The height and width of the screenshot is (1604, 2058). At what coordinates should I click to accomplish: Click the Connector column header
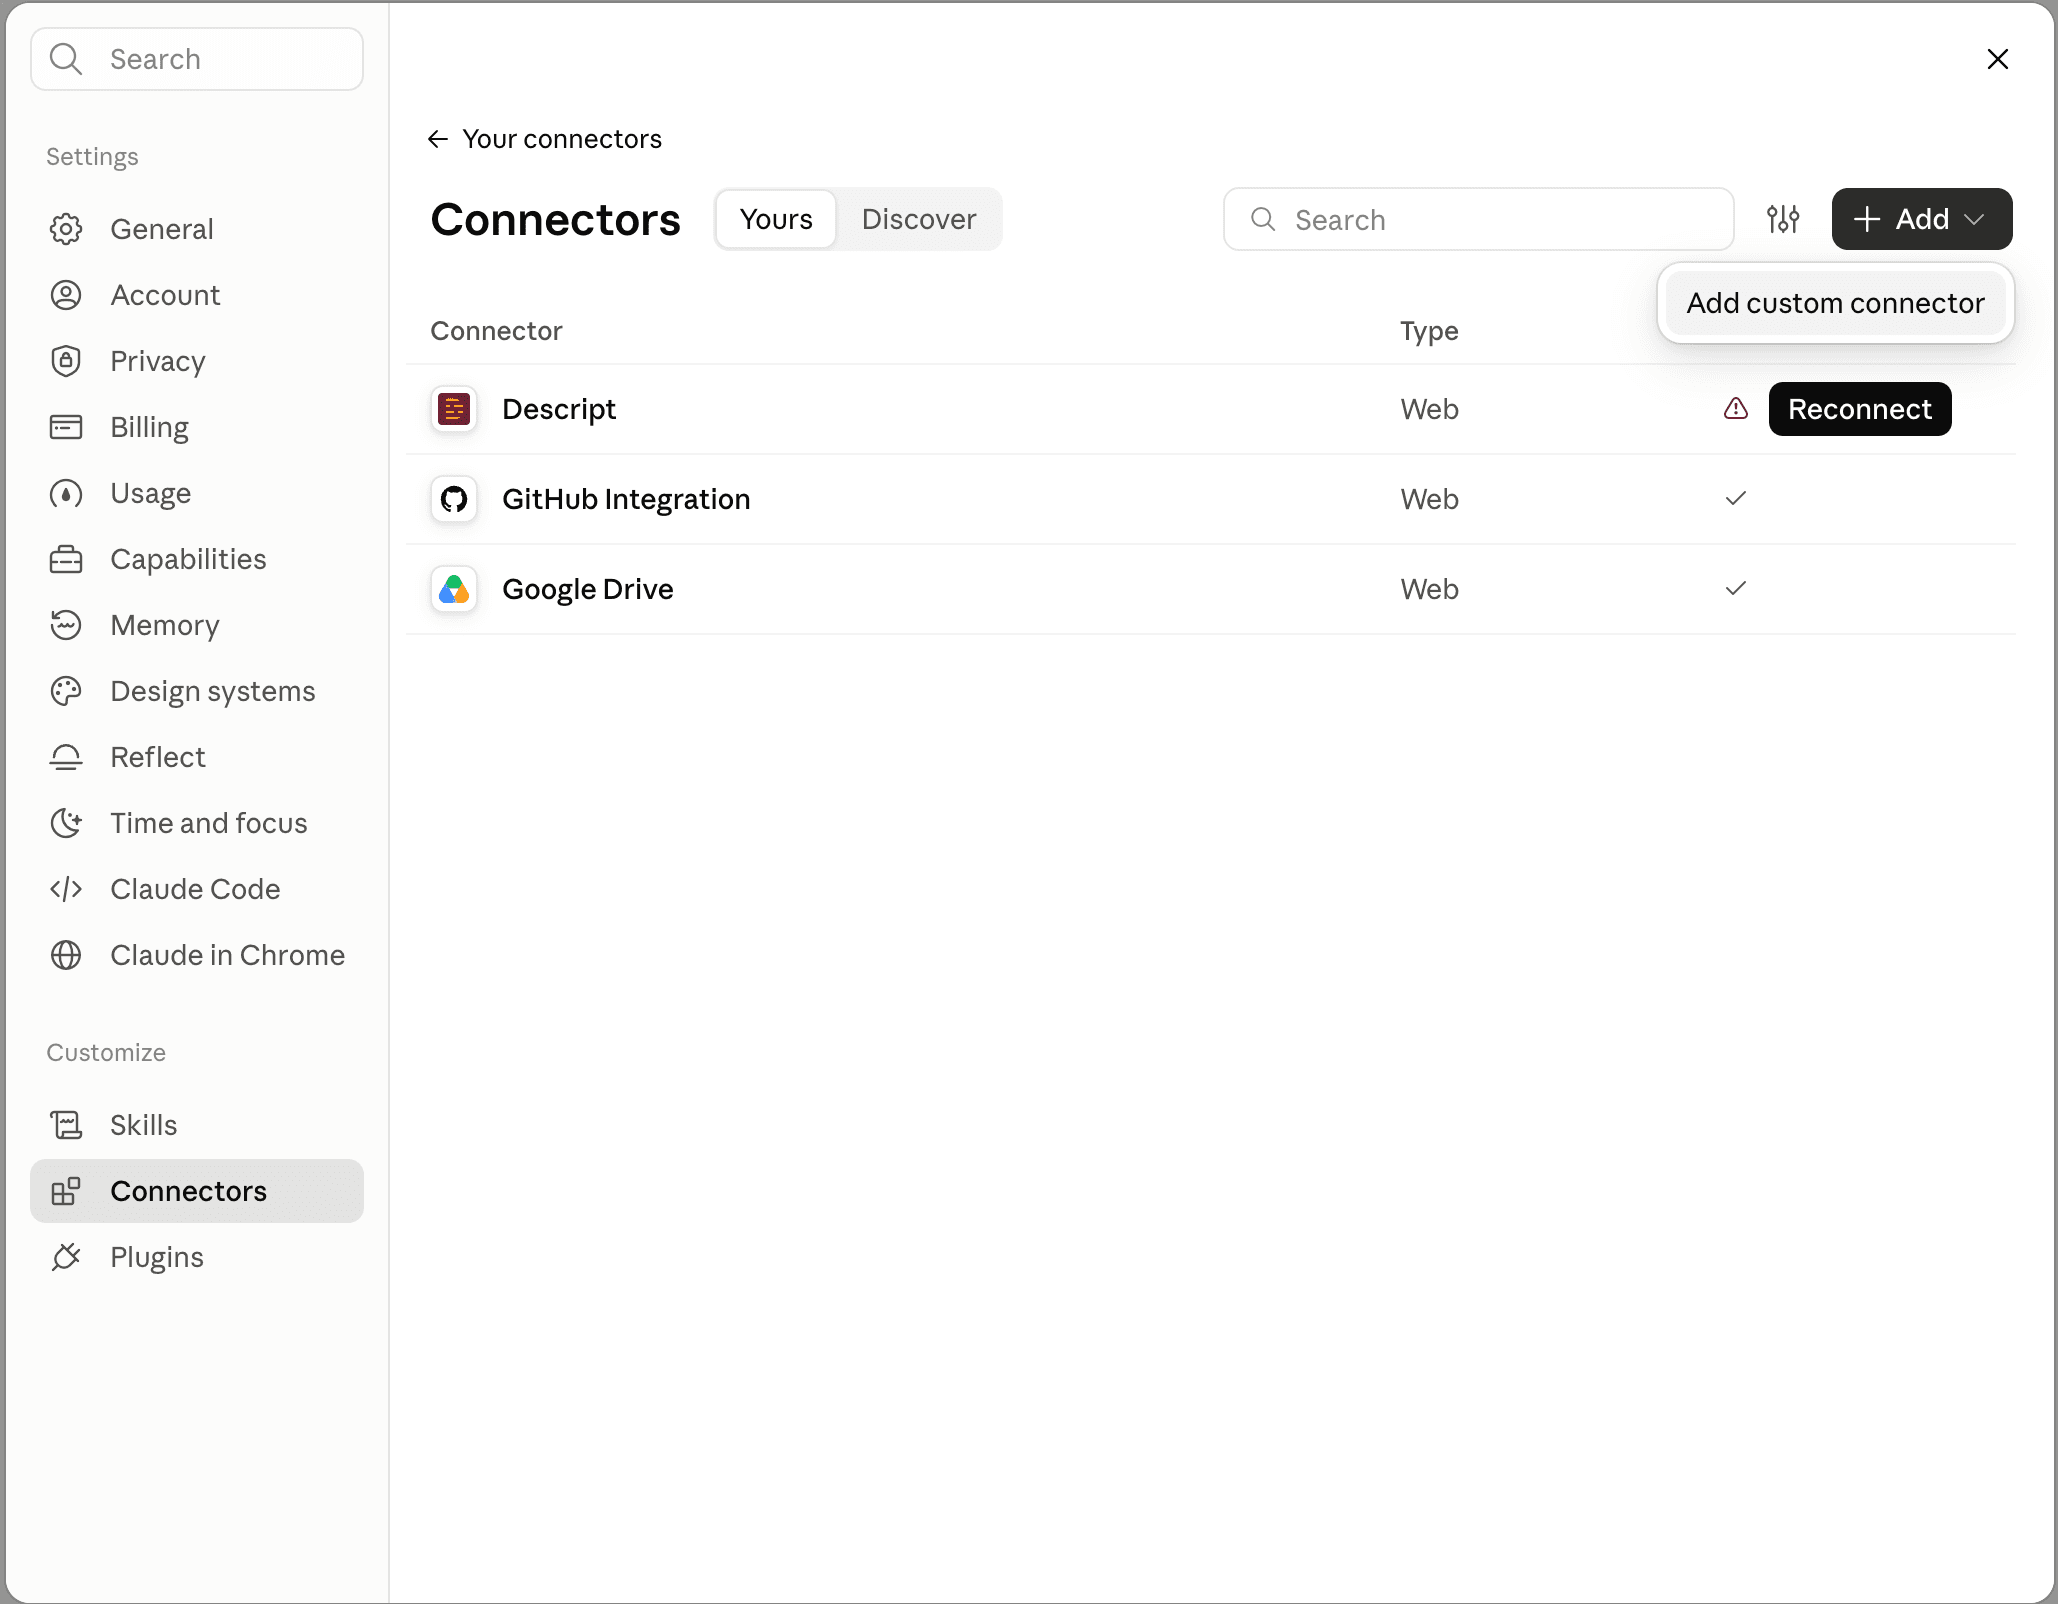click(496, 331)
